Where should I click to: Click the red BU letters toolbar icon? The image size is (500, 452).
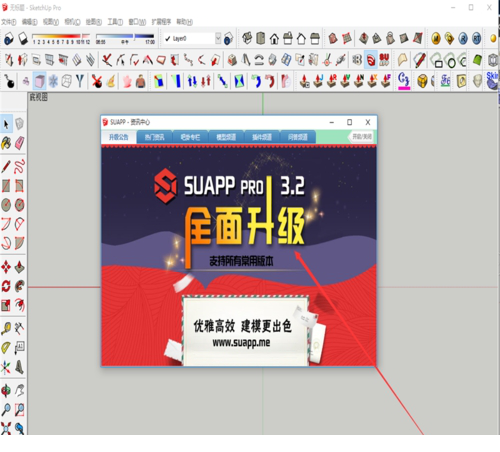coord(384,60)
